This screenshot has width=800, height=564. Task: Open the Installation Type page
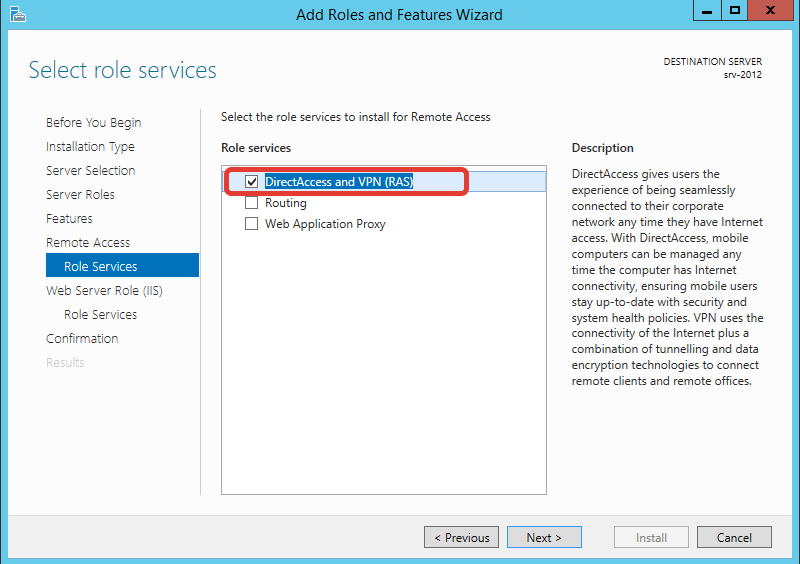90,146
